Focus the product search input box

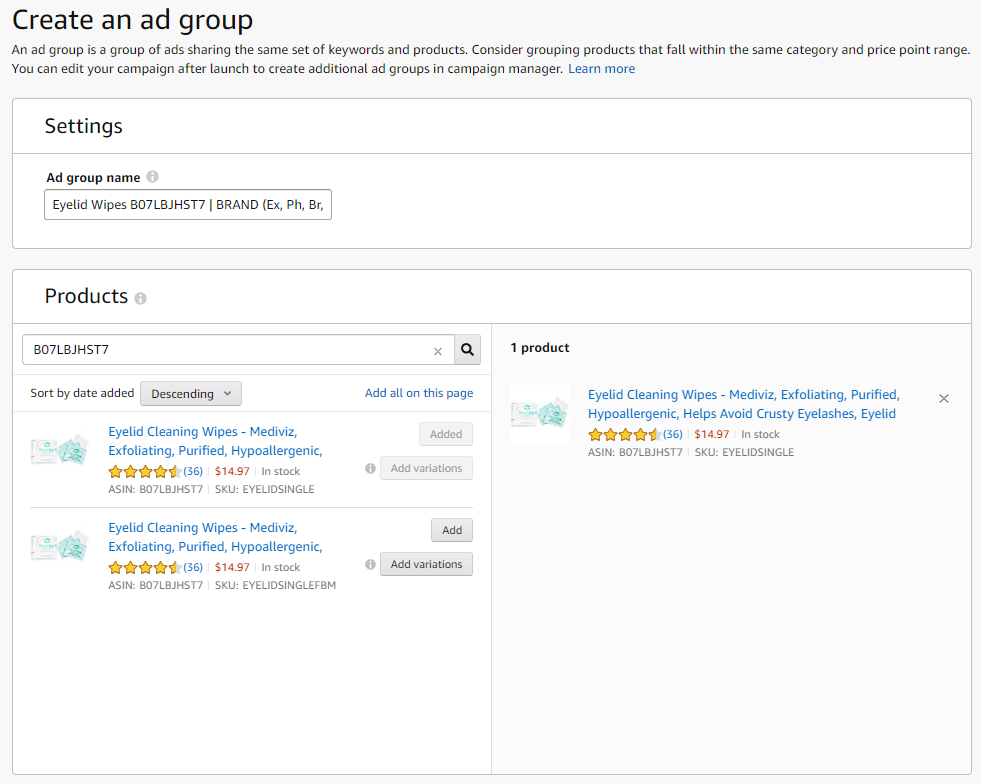pos(228,350)
